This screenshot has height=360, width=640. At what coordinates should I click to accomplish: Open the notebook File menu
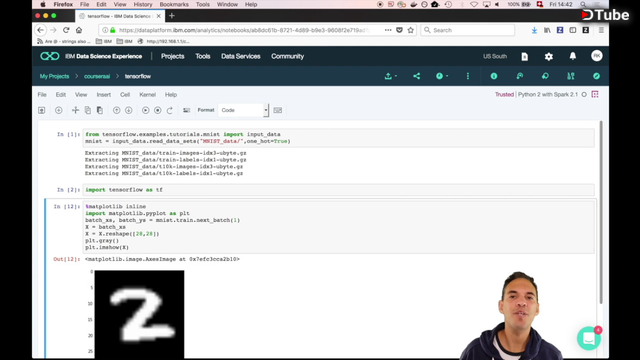(x=42, y=95)
